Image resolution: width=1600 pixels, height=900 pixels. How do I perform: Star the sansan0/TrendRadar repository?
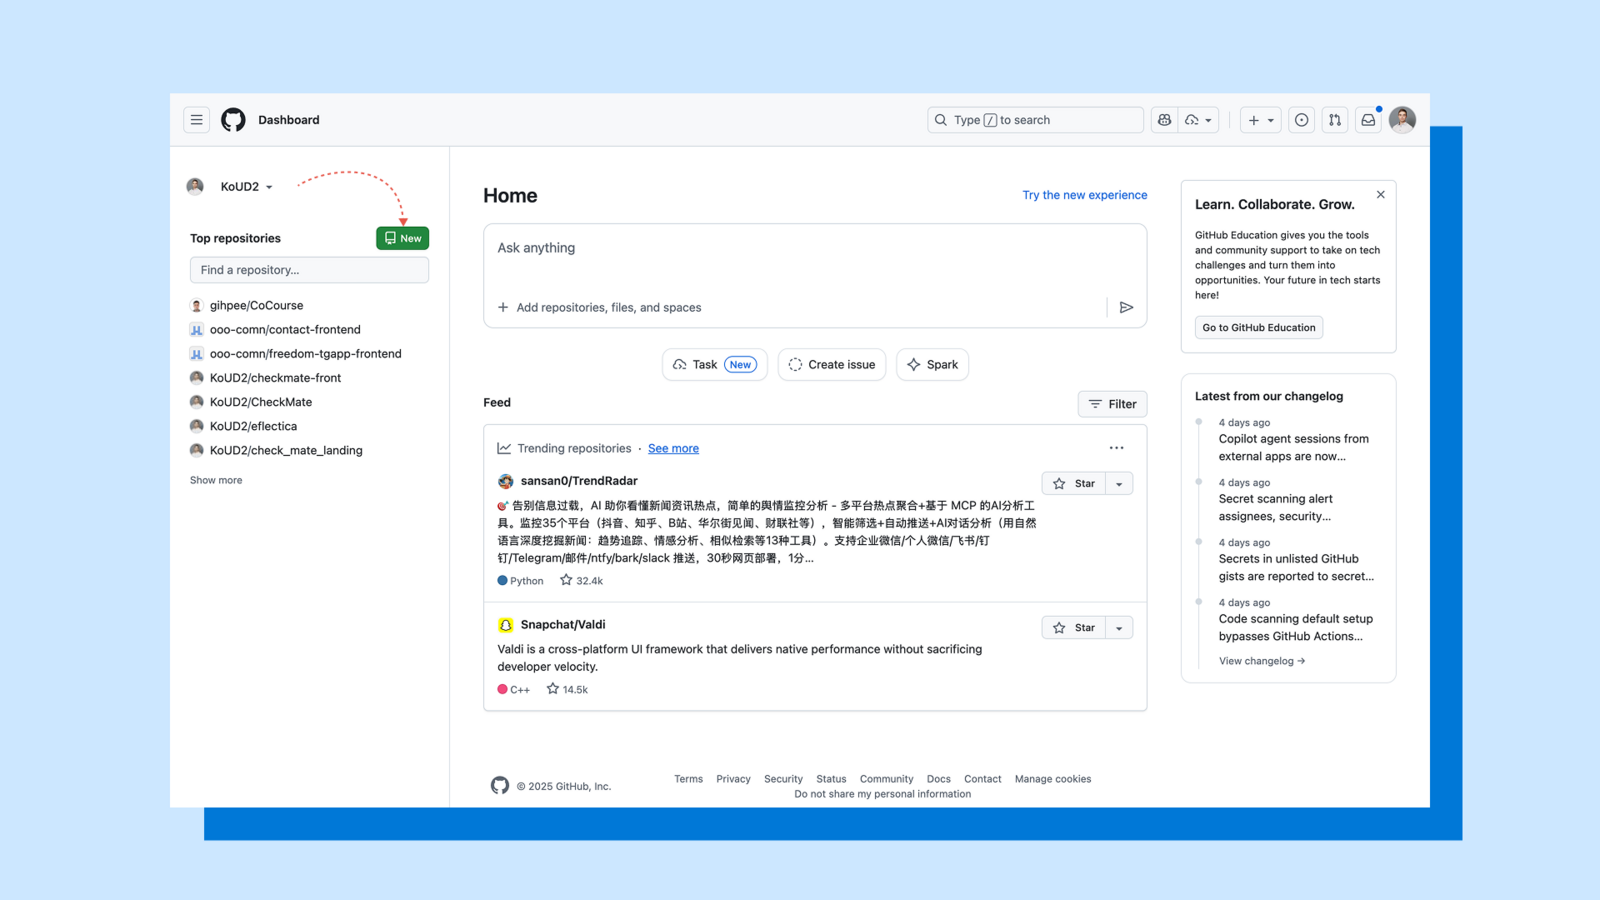tap(1074, 484)
